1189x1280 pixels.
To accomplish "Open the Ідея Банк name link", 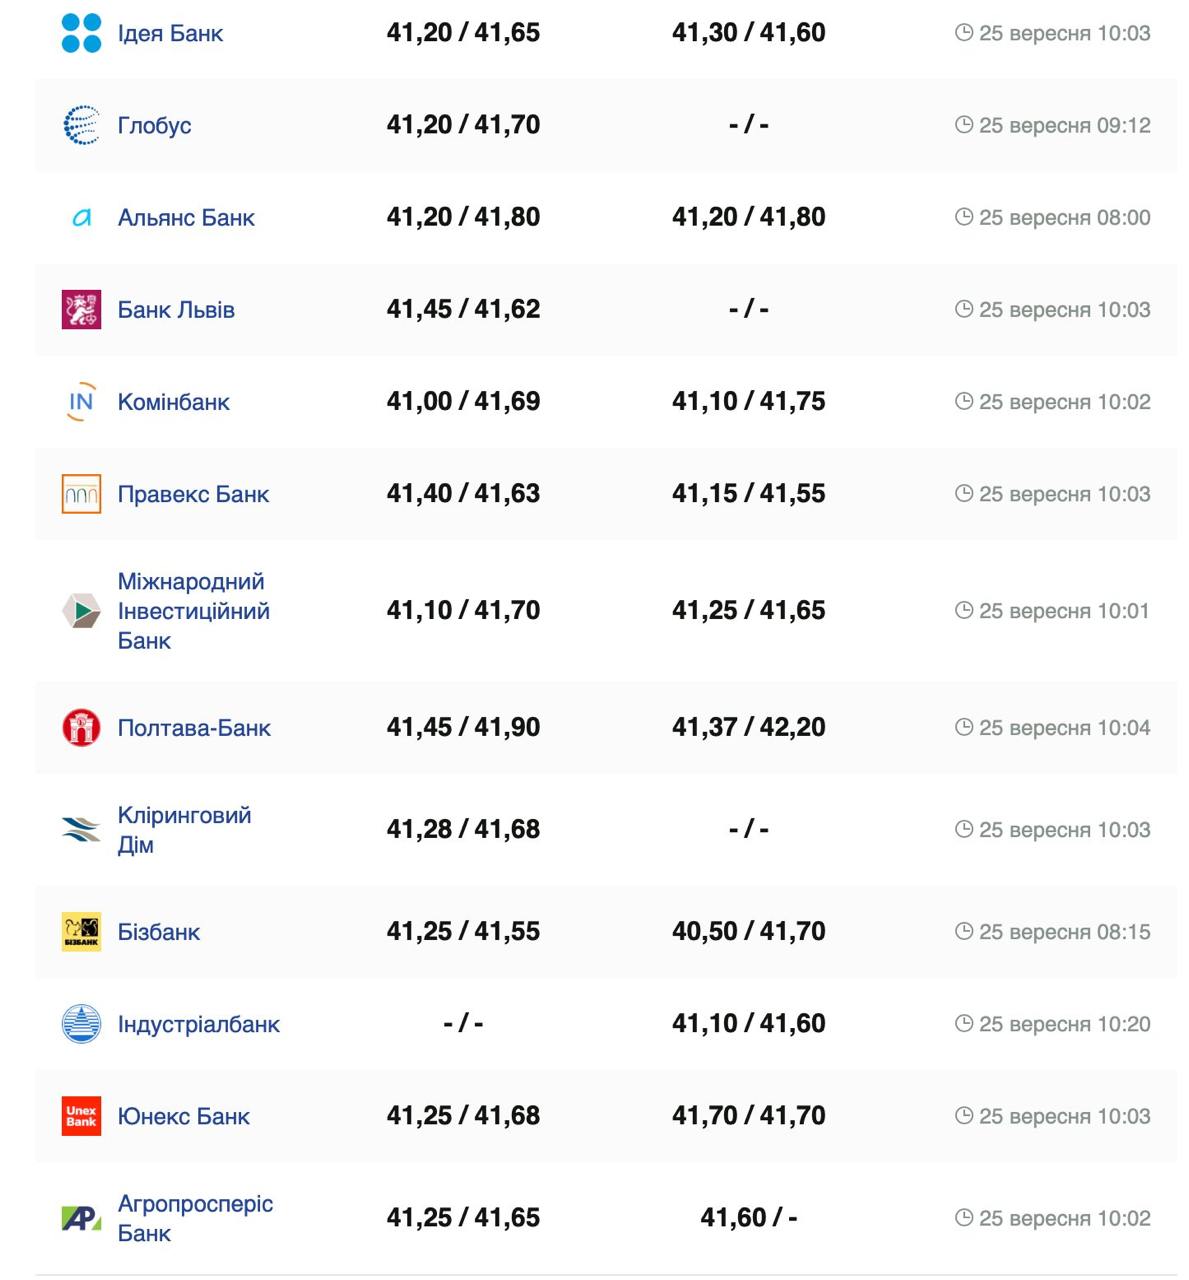I will (170, 34).
